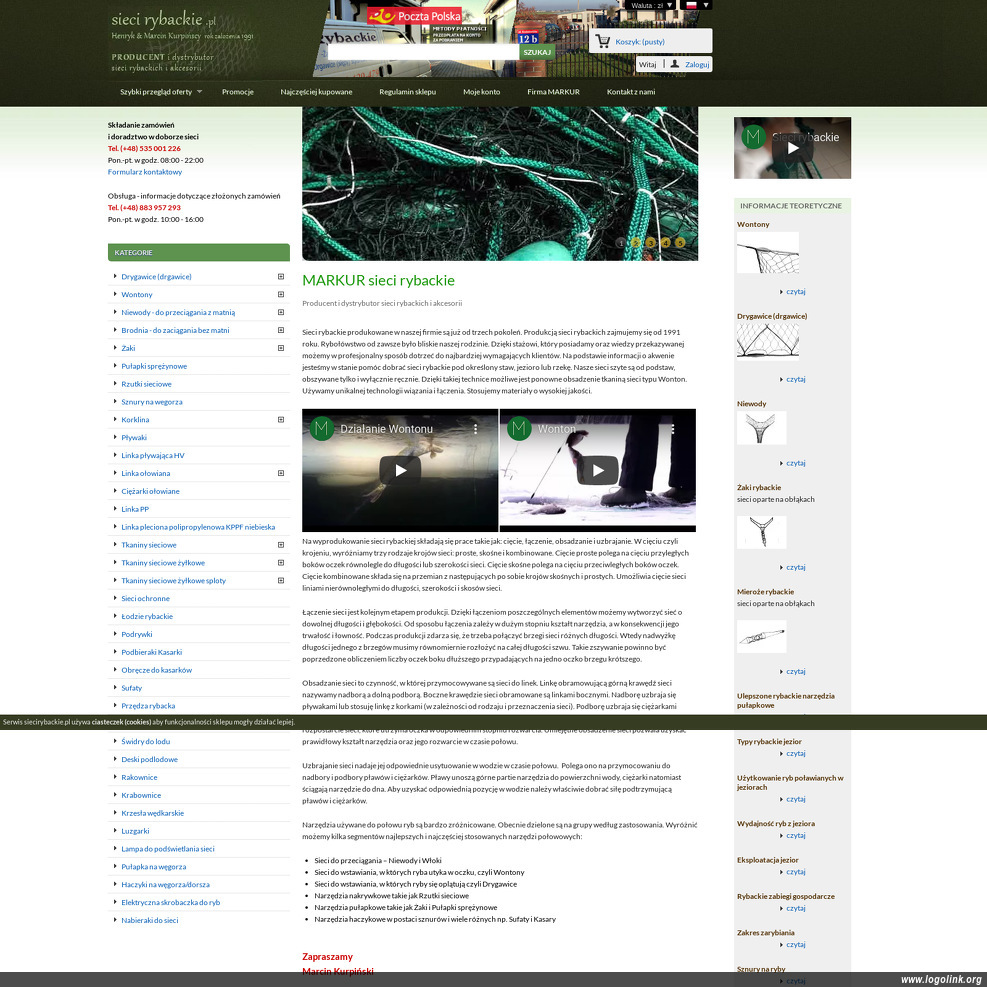Open the Sznury na węgorza category

tap(152, 402)
